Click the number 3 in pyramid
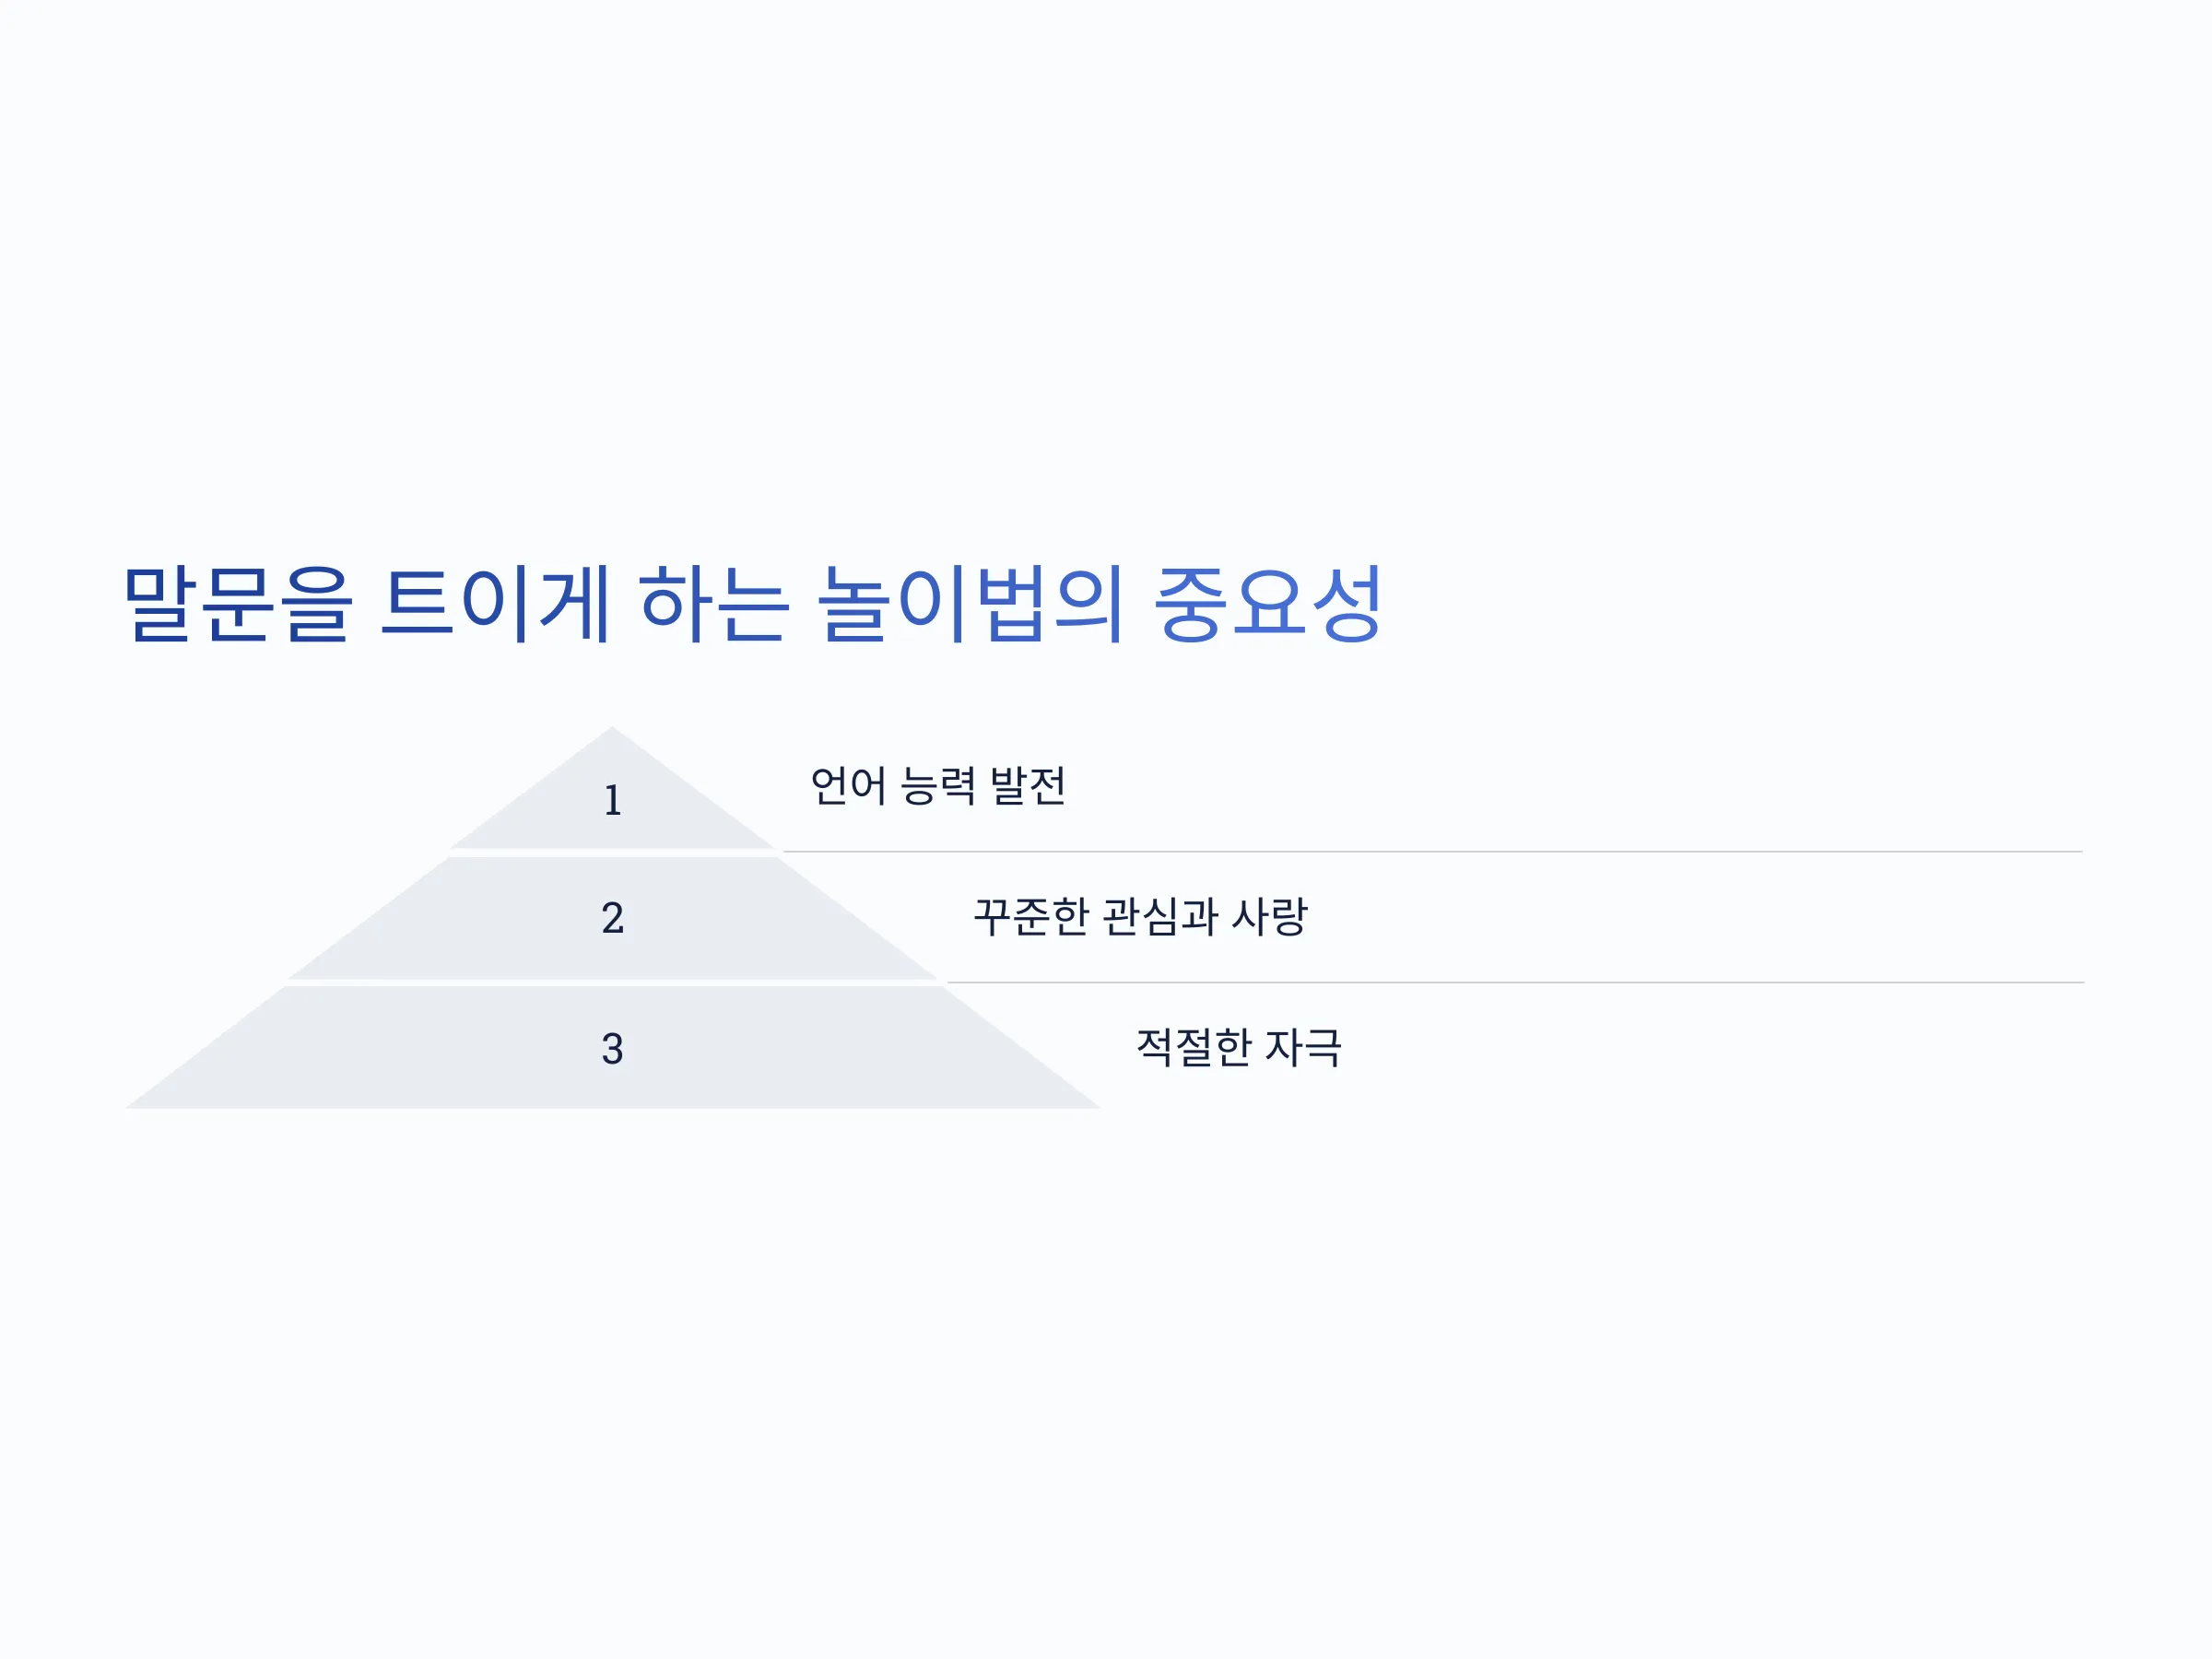Viewport: 2212px width, 1659px height. tap(612, 1049)
